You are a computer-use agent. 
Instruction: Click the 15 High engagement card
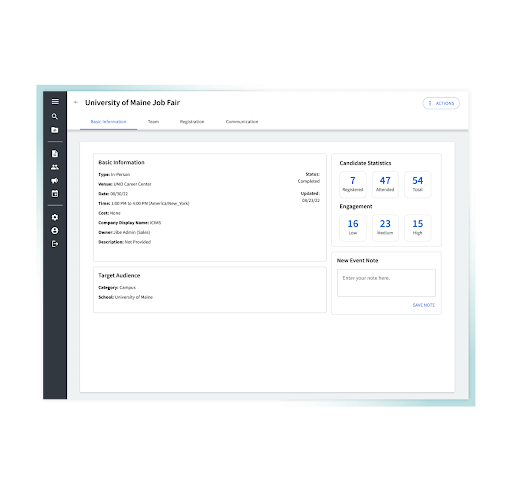pos(417,228)
